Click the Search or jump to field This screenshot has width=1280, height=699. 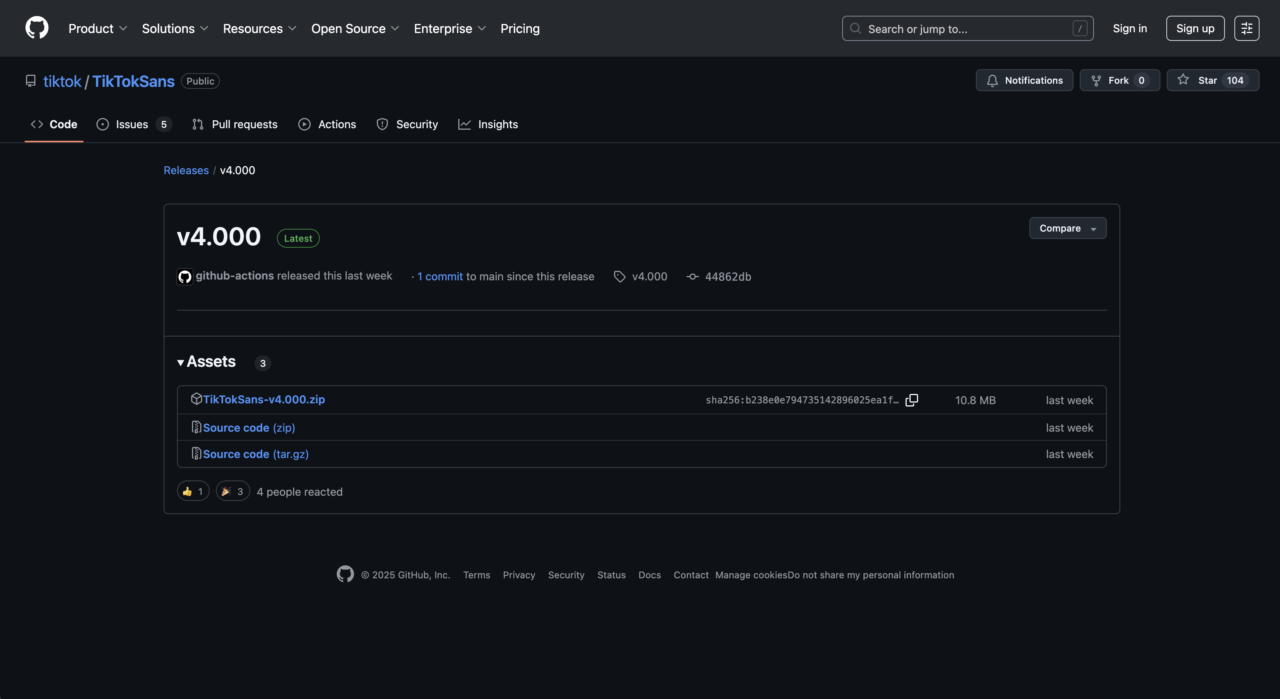(x=968, y=29)
